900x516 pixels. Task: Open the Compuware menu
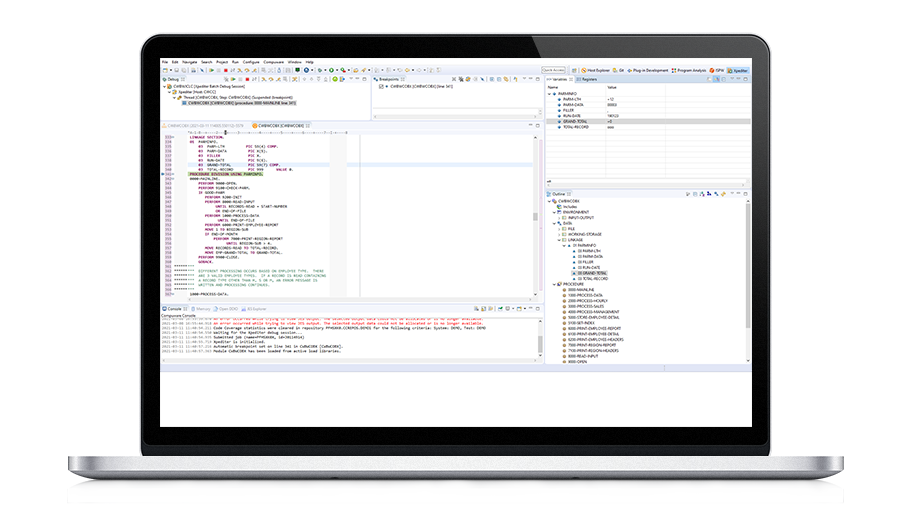[274, 62]
